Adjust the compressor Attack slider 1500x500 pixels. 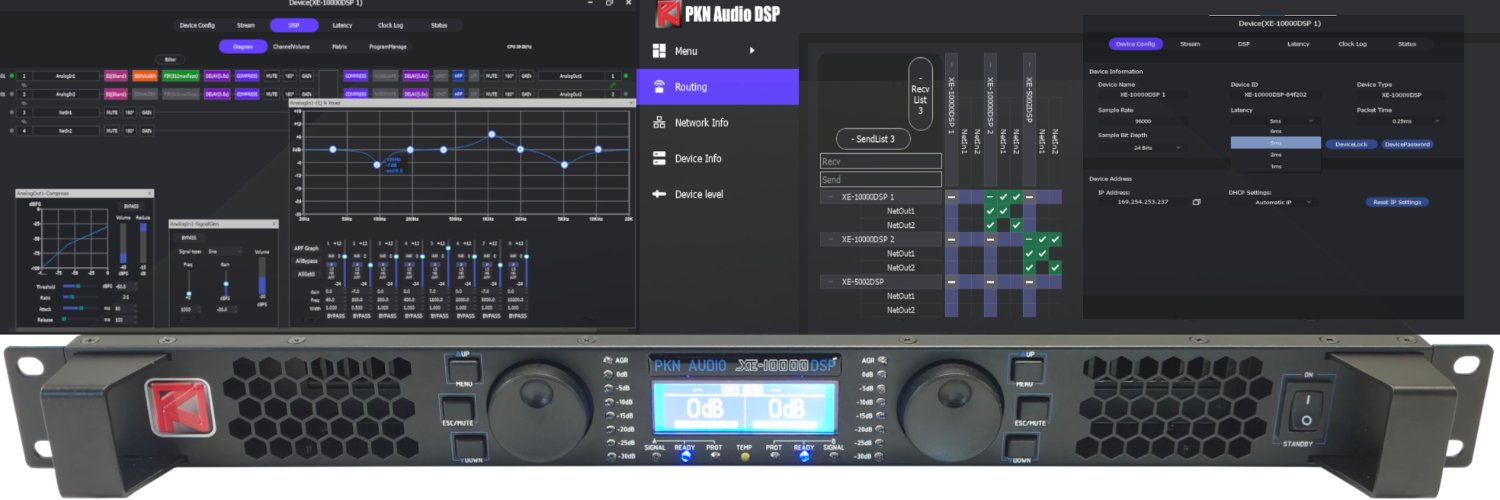(80, 308)
